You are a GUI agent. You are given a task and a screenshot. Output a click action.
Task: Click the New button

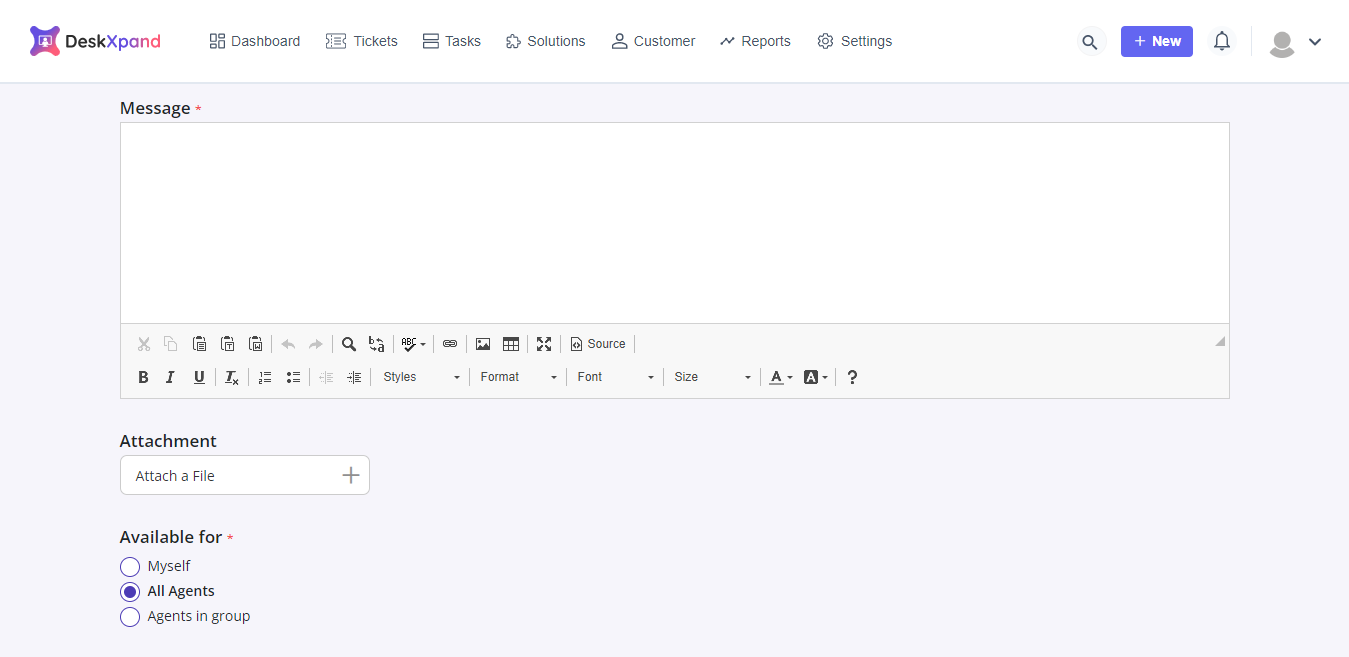[1156, 41]
